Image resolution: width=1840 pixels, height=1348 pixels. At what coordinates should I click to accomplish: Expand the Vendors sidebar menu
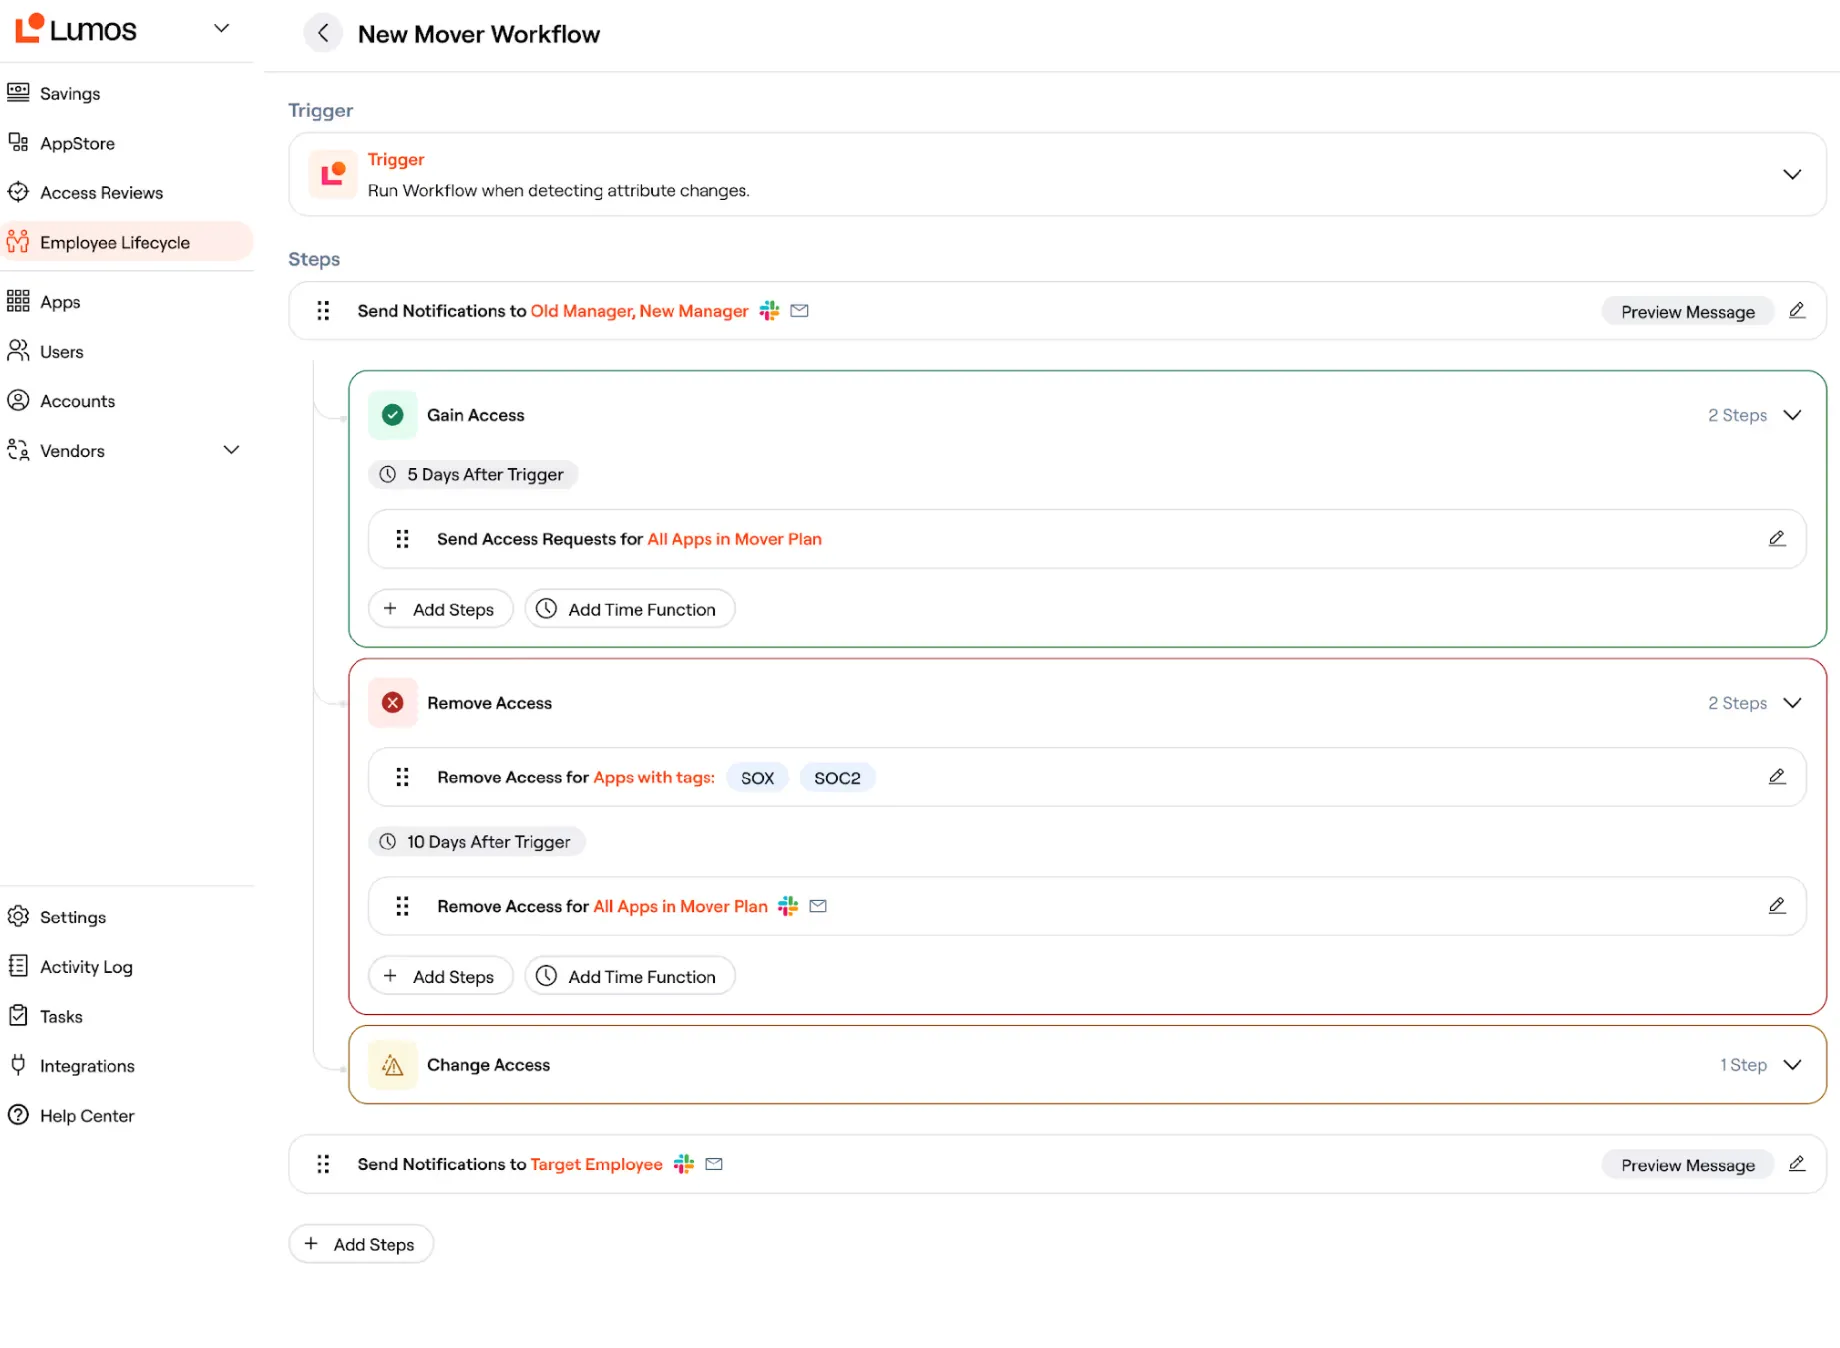pyautogui.click(x=231, y=450)
